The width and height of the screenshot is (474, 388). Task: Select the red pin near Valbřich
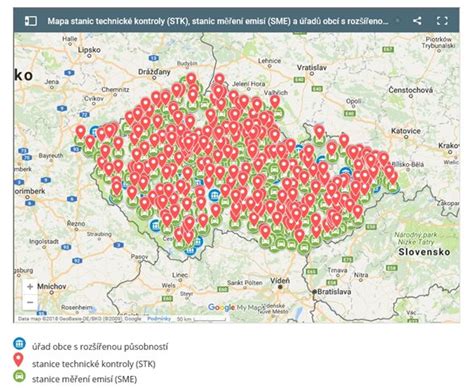coord(275,101)
